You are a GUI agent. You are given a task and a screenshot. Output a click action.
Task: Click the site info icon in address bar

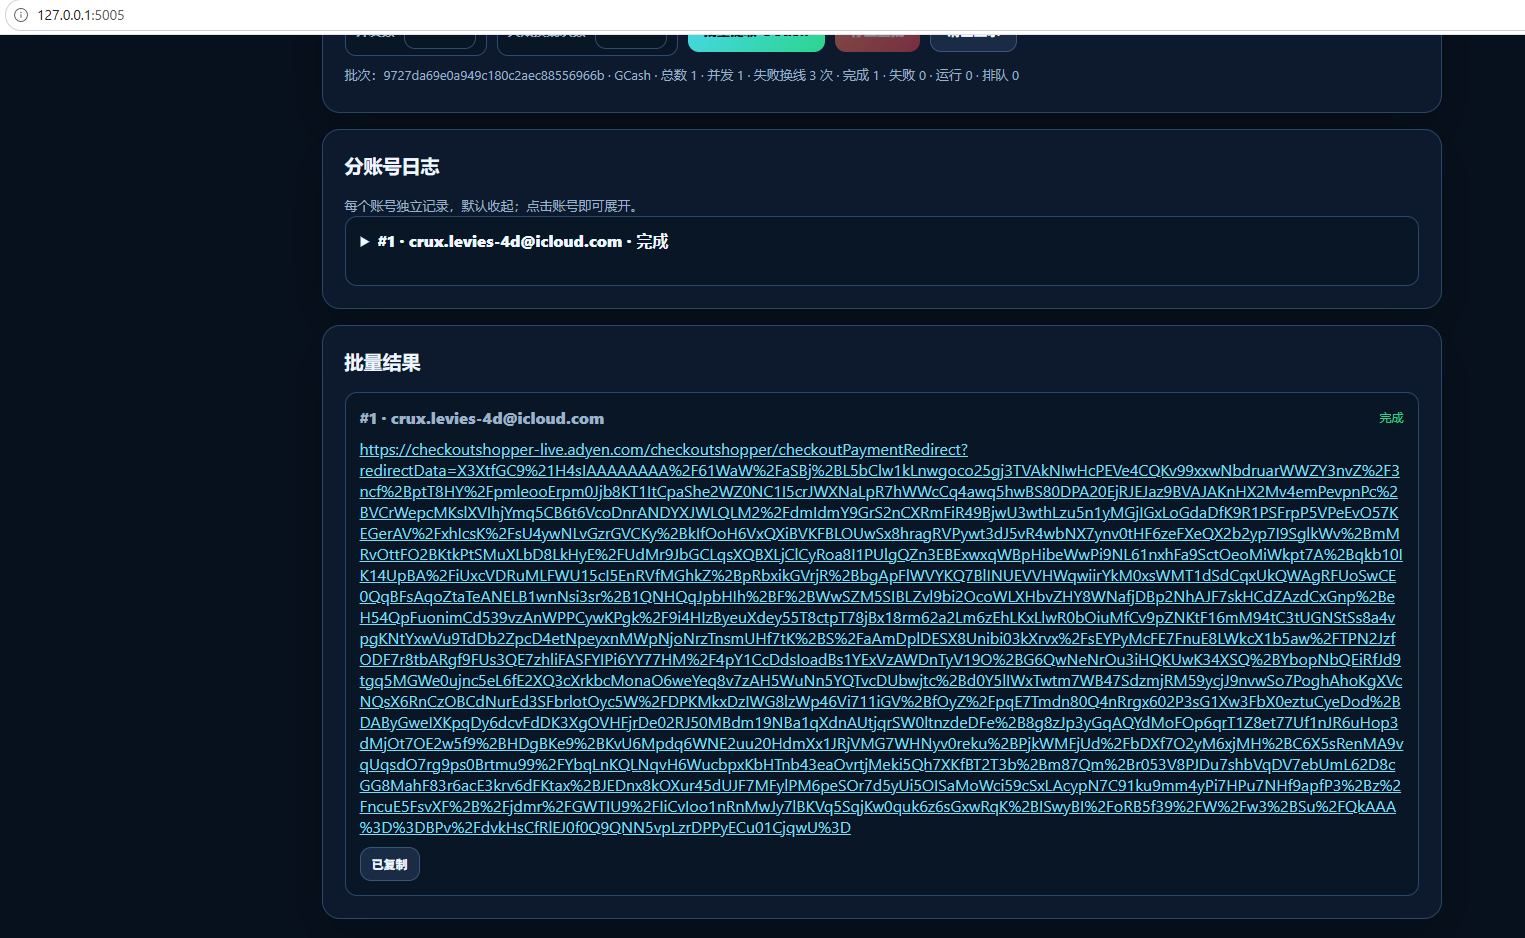20,15
